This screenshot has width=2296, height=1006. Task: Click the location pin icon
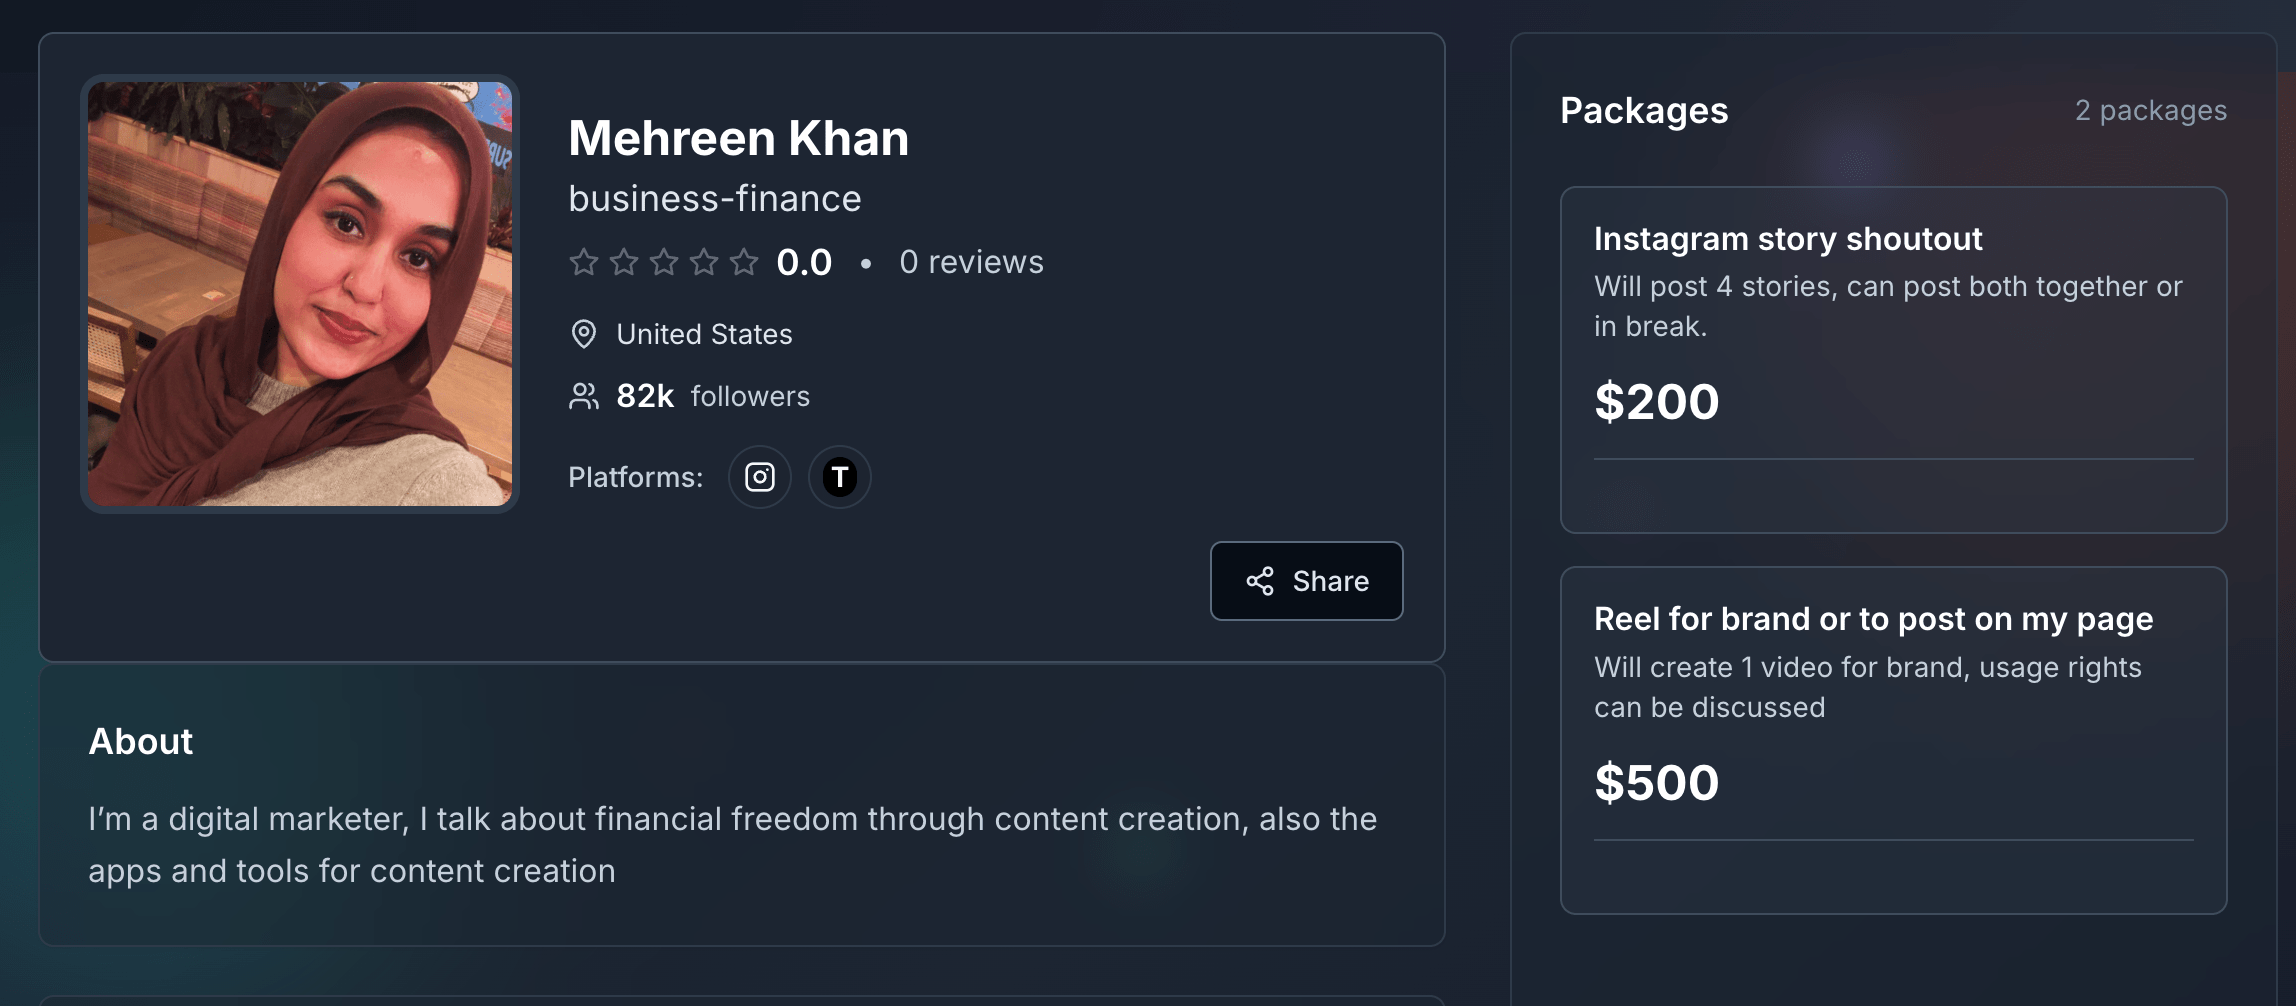click(x=583, y=334)
